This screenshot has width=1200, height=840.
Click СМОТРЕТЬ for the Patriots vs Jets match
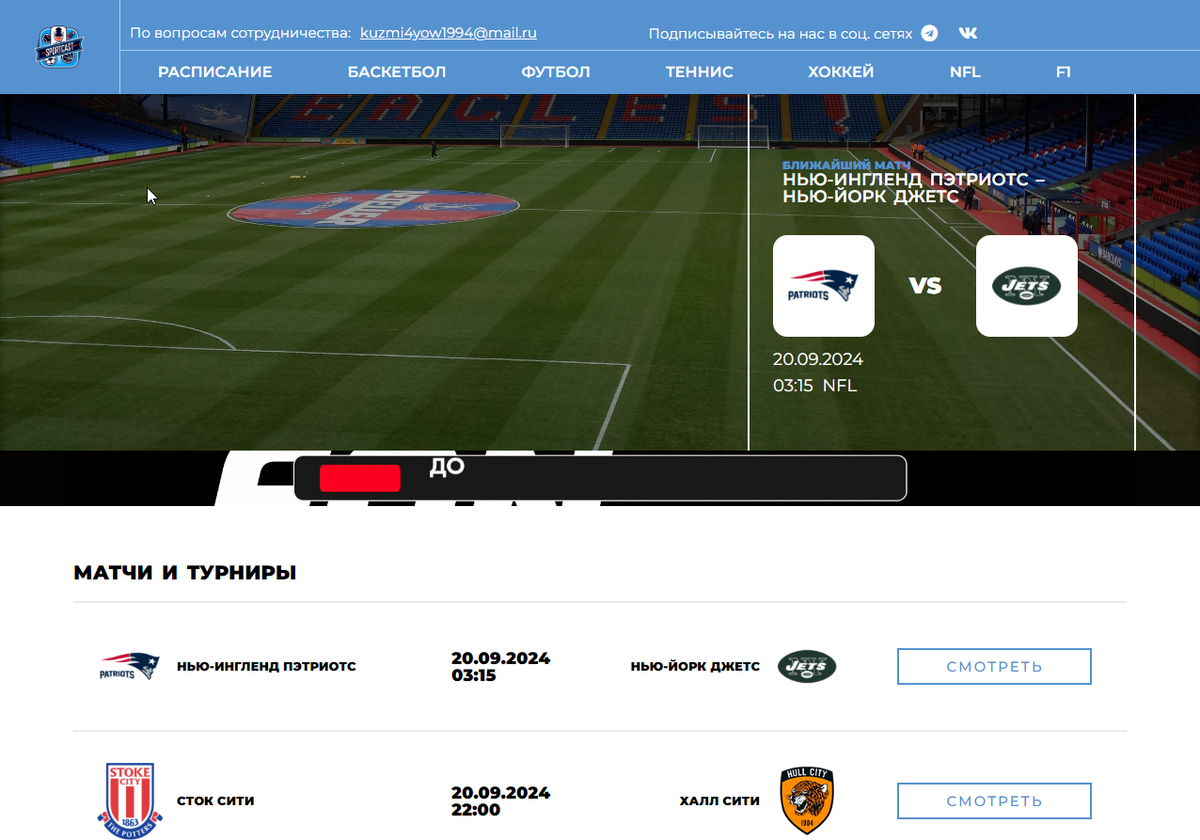click(994, 667)
